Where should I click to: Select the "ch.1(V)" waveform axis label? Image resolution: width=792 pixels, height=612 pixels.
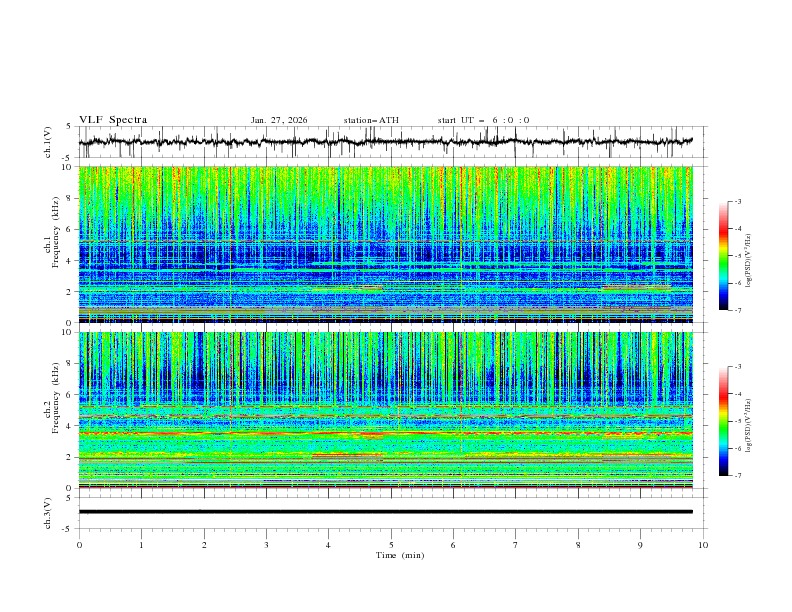click(x=48, y=142)
